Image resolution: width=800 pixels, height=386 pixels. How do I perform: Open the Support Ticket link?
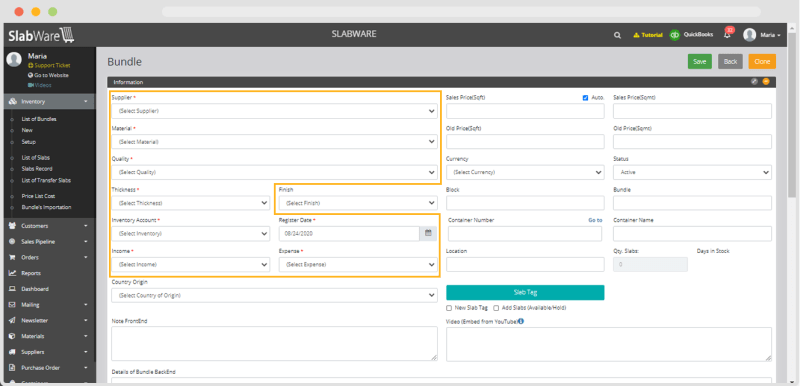[x=49, y=66]
